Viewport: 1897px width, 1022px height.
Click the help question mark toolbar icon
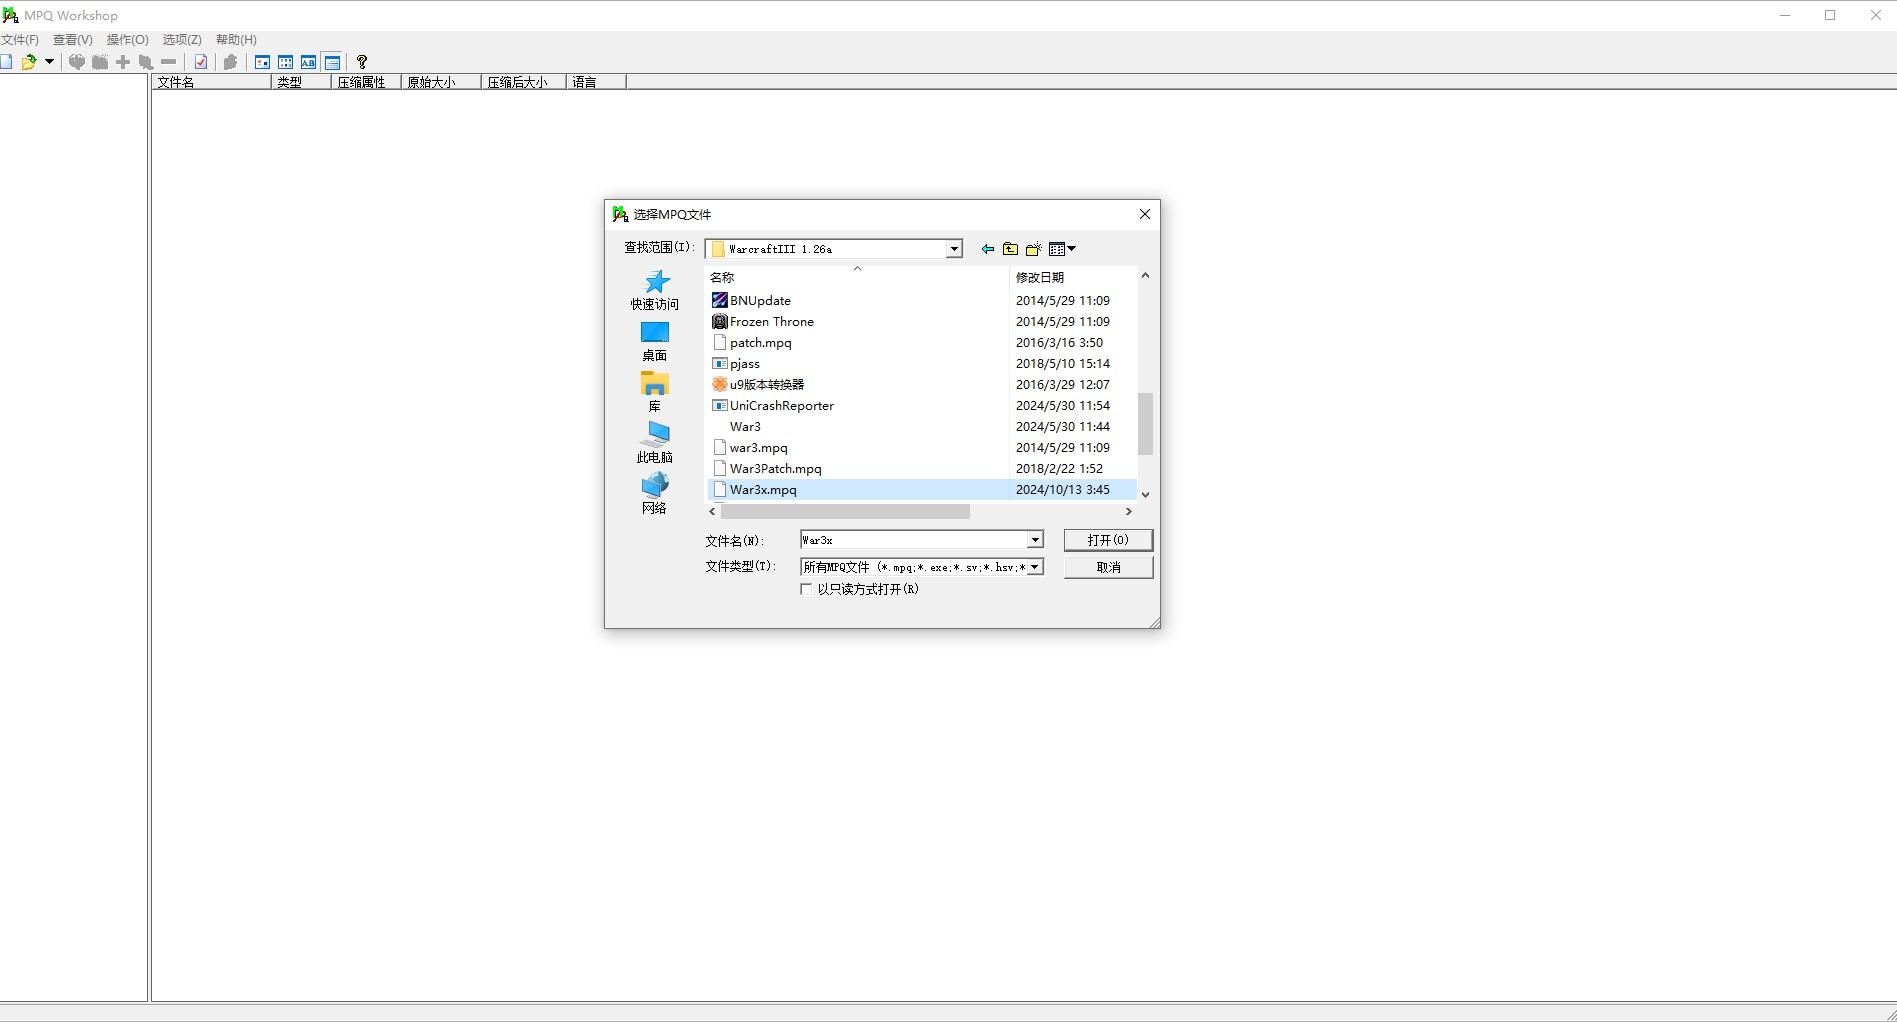[x=362, y=62]
